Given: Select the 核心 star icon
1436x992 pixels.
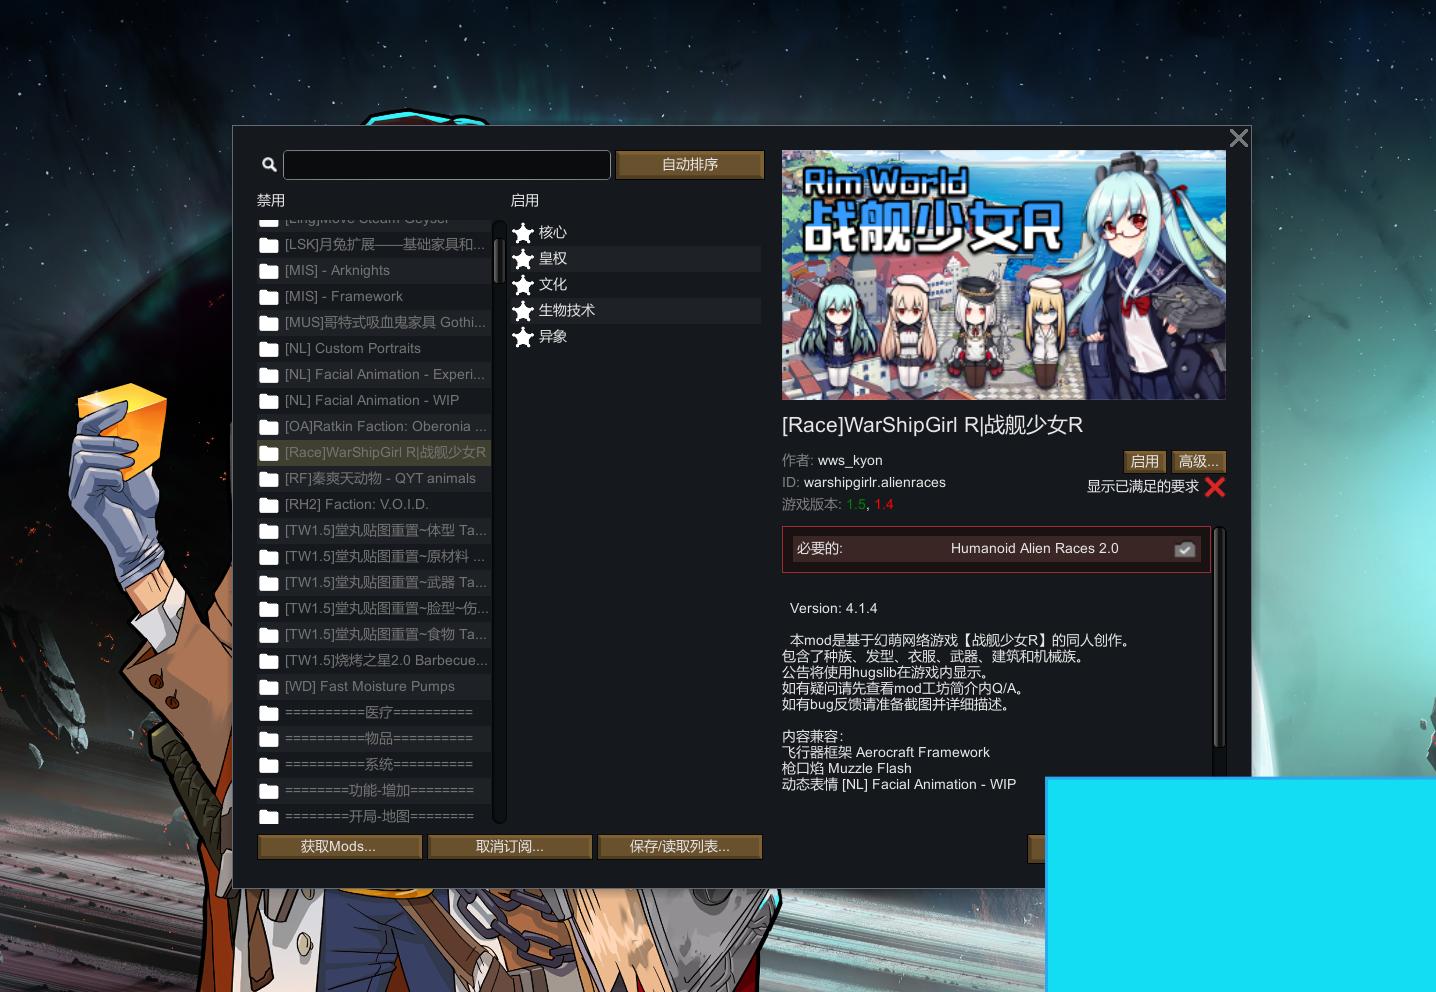Looking at the screenshot, I should pyautogui.click(x=523, y=233).
